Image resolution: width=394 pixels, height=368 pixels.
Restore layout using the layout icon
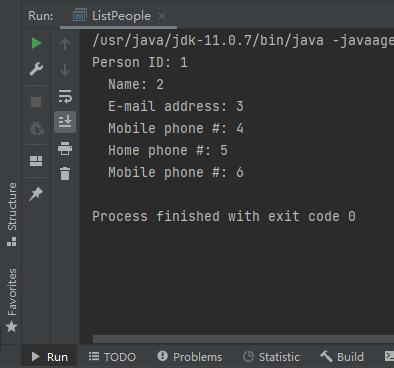tap(36, 161)
